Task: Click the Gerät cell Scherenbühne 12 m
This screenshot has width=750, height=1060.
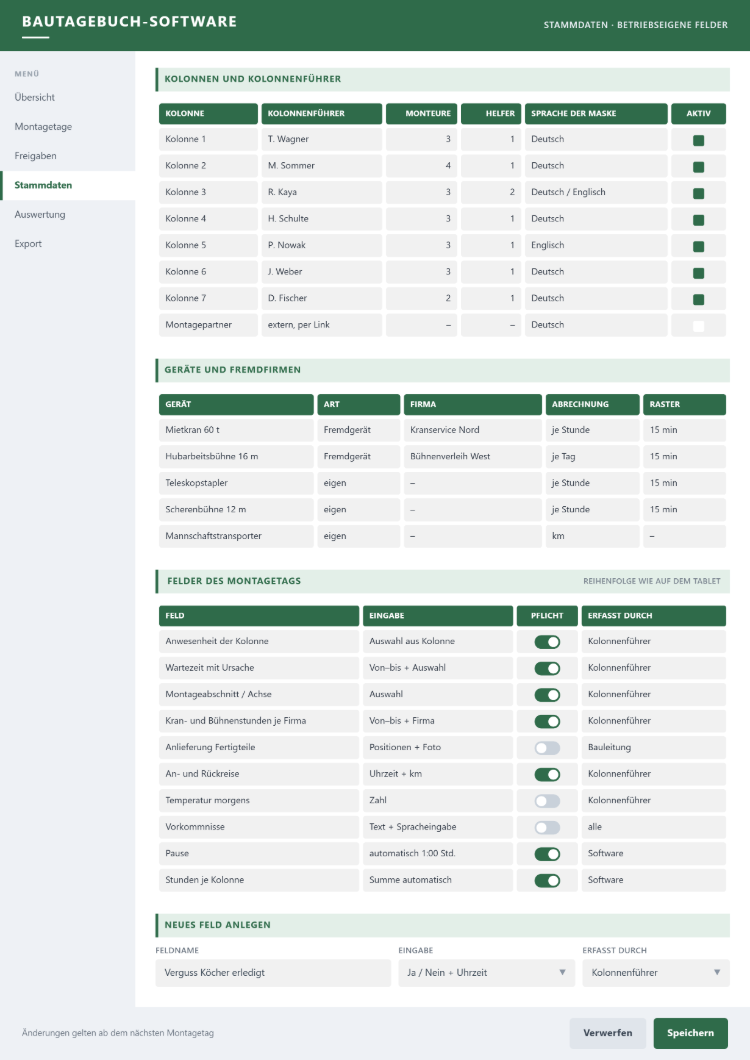Action: click(x=236, y=510)
